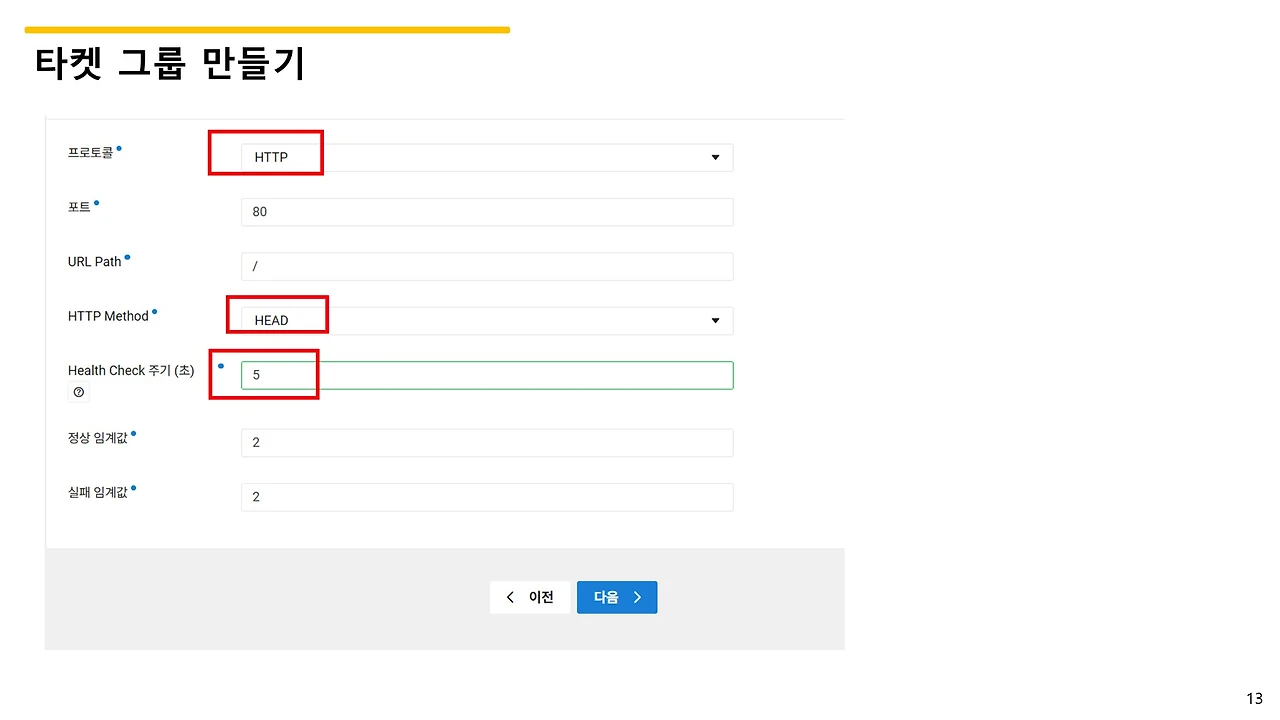The height and width of the screenshot is (720, 1280).
Task: Click the URL Path input showing slash
Action: pyautogui.click(x=486, y=266)
